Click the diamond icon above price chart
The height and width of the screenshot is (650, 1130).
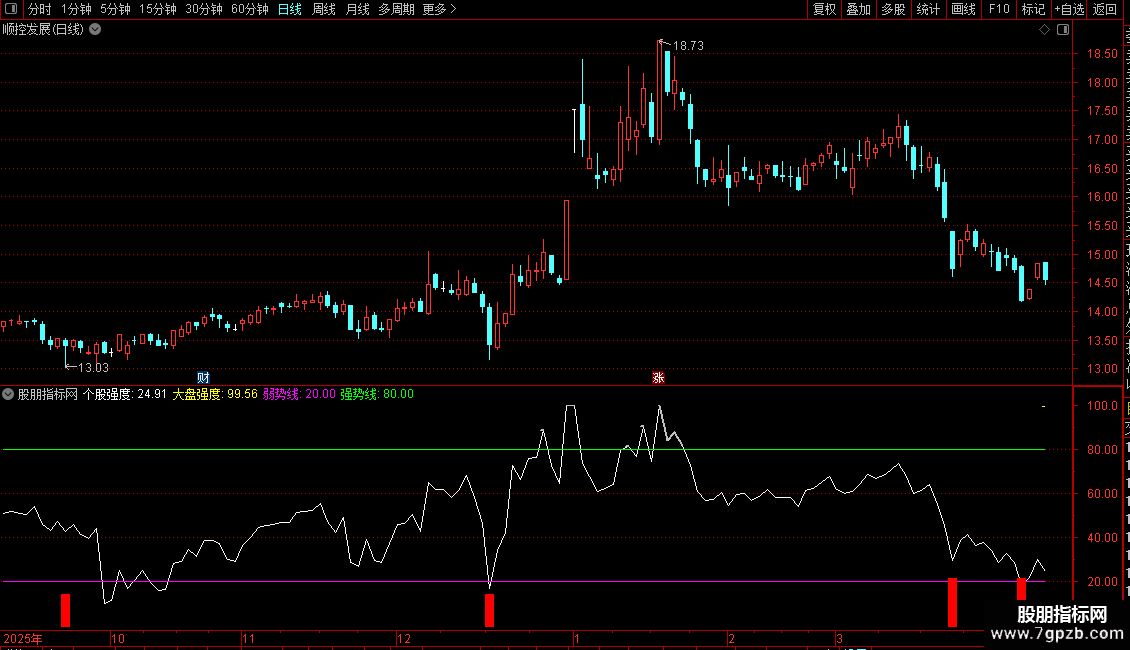pos(1044,30)
